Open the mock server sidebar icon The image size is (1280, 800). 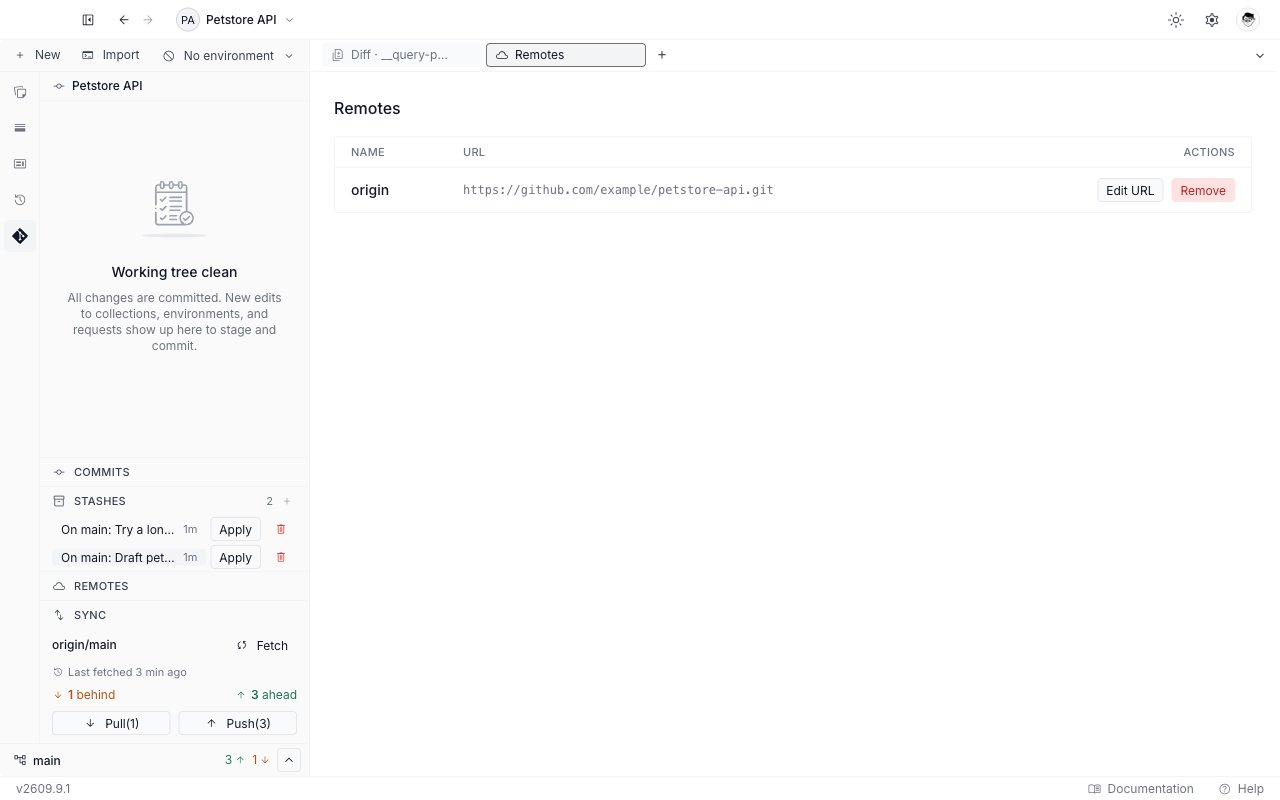point(20,164)
